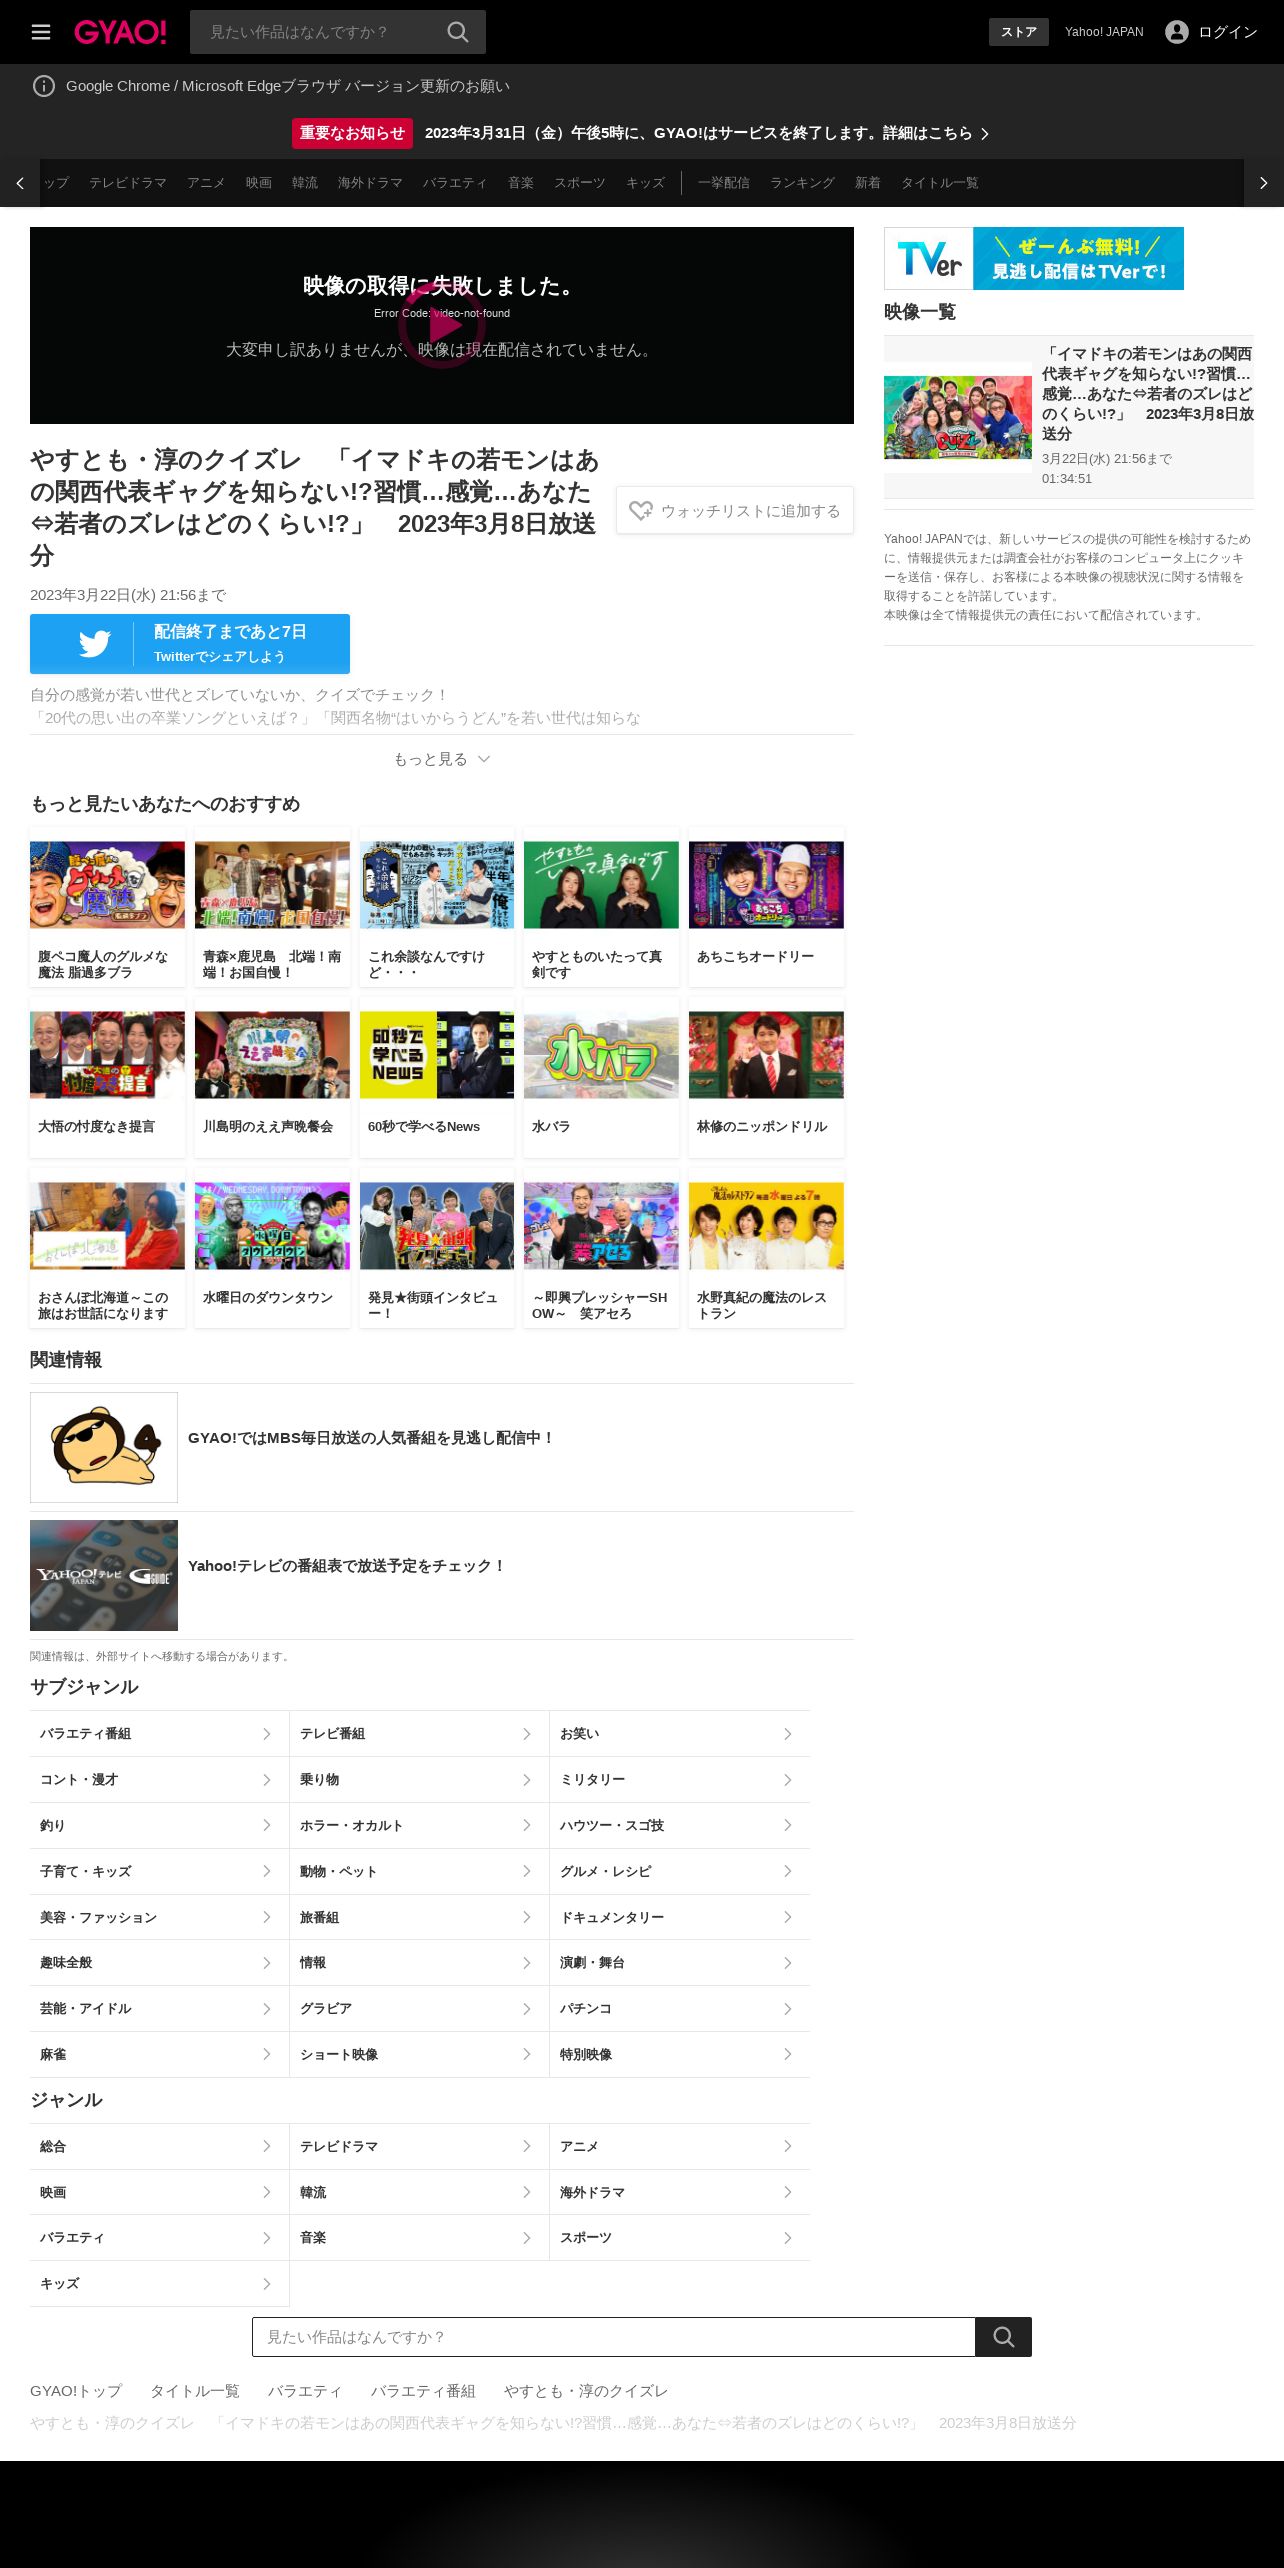
Task: Open the hamburger menu icon
Action: [x=41, y=32]
